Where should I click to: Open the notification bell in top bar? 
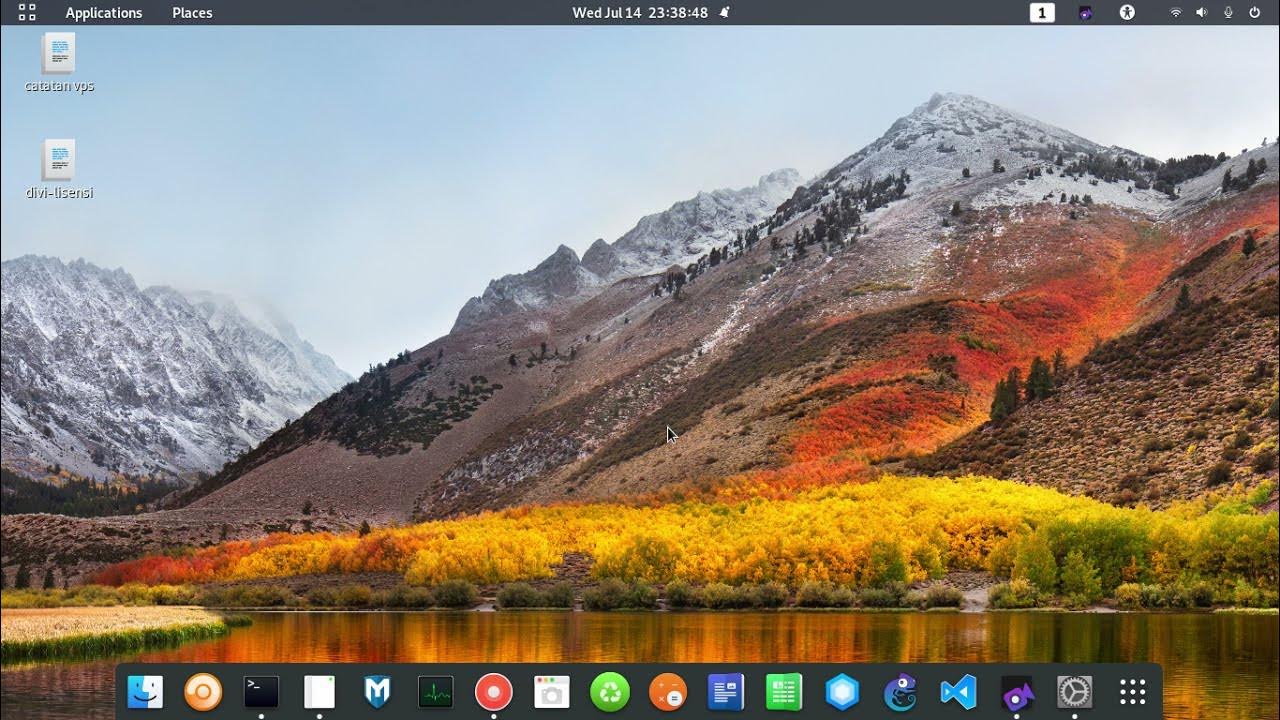724,12
